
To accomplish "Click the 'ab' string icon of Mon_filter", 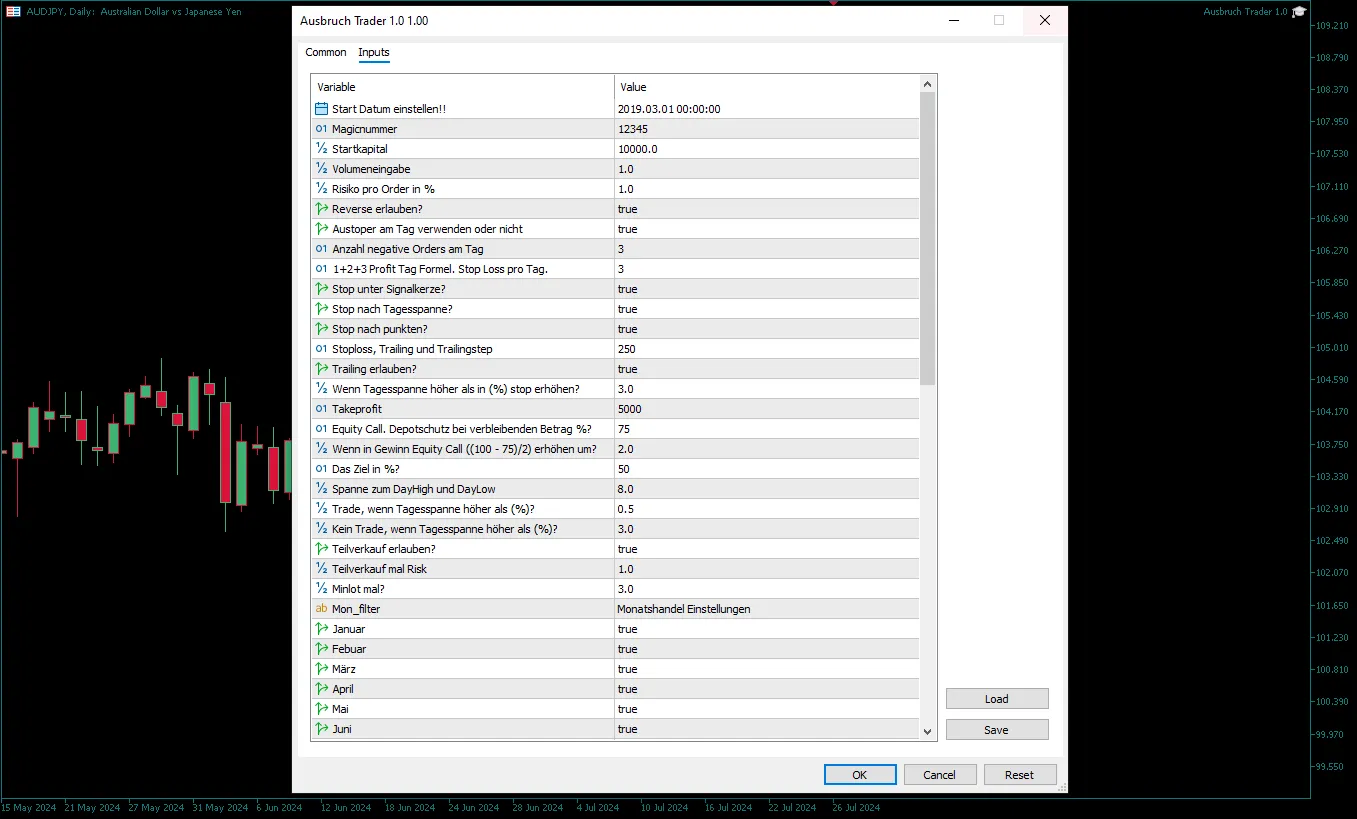I will [322, 609].
